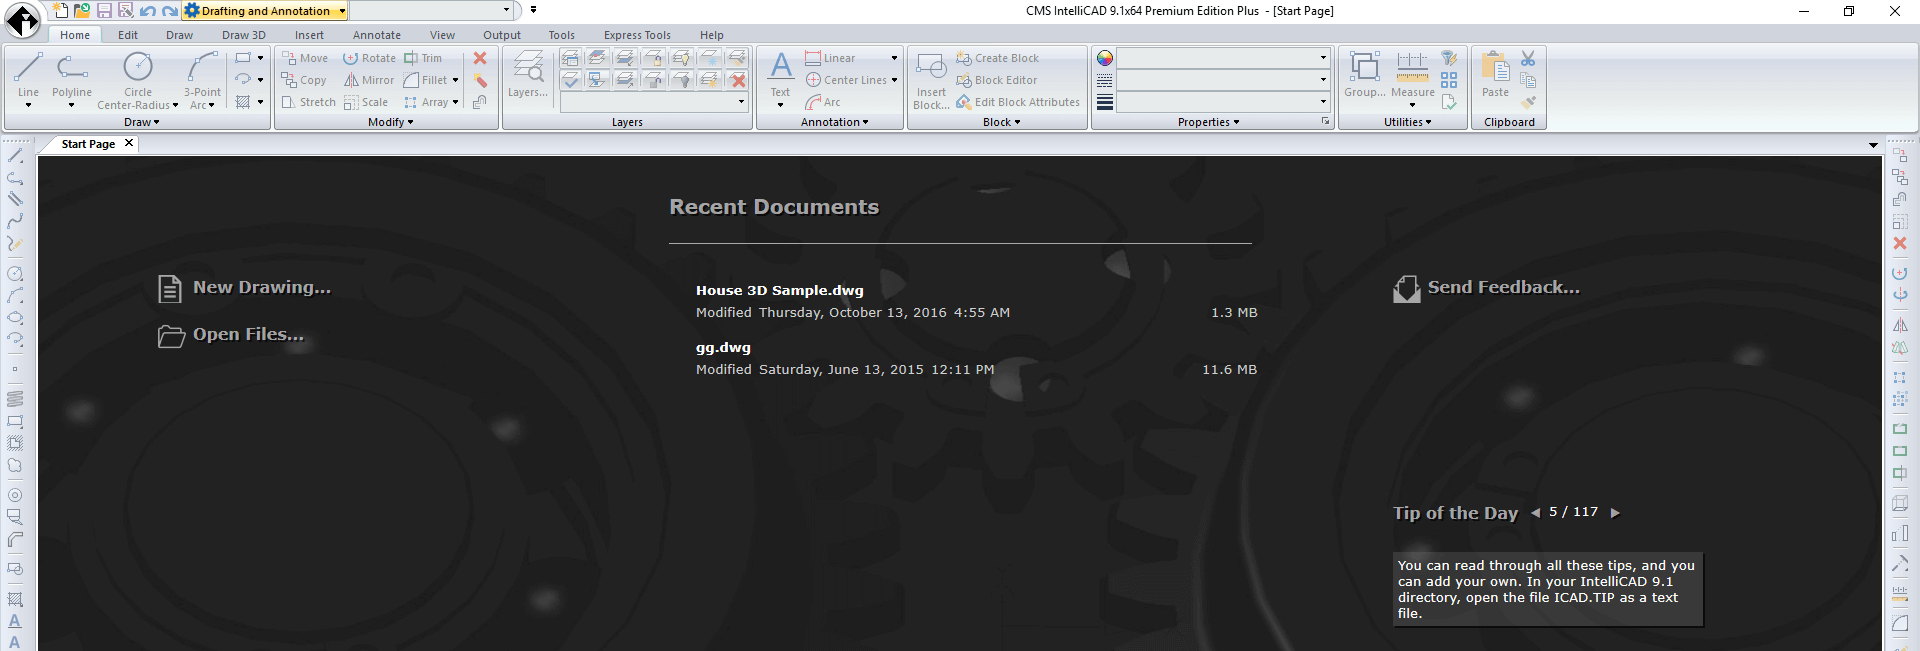Viewport: 1920px width, 651px height.
Task: Expand the Properties panel
Action: point(1208,122)
